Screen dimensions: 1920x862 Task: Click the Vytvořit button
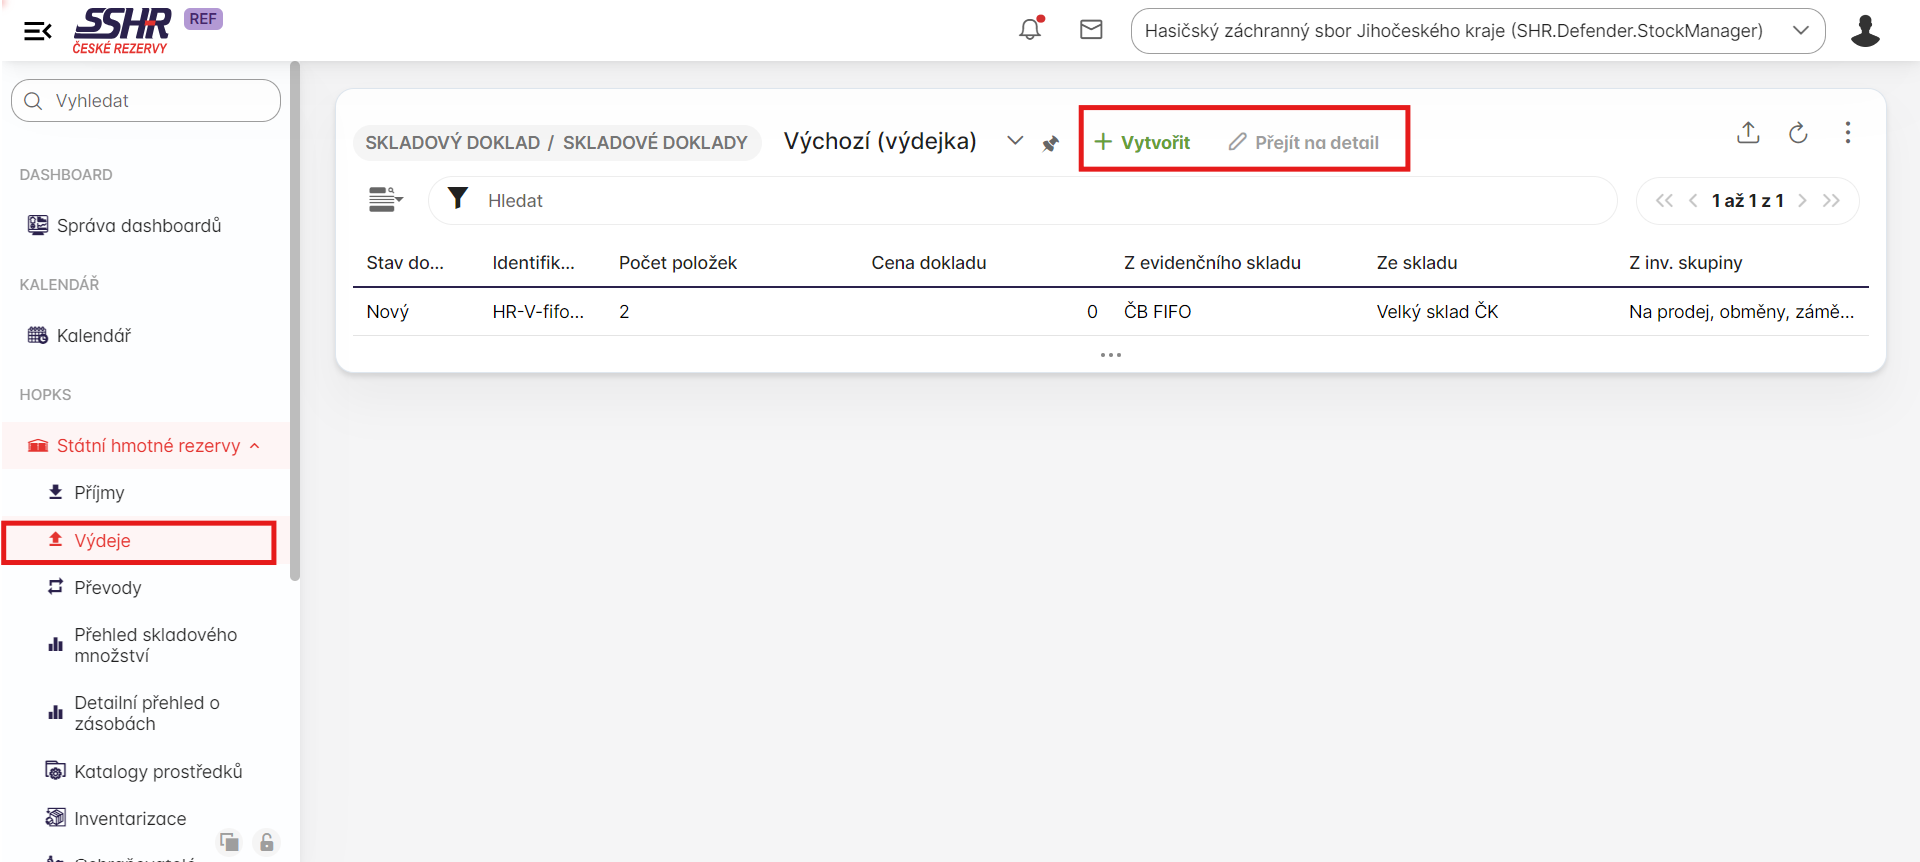point(1142,142)
